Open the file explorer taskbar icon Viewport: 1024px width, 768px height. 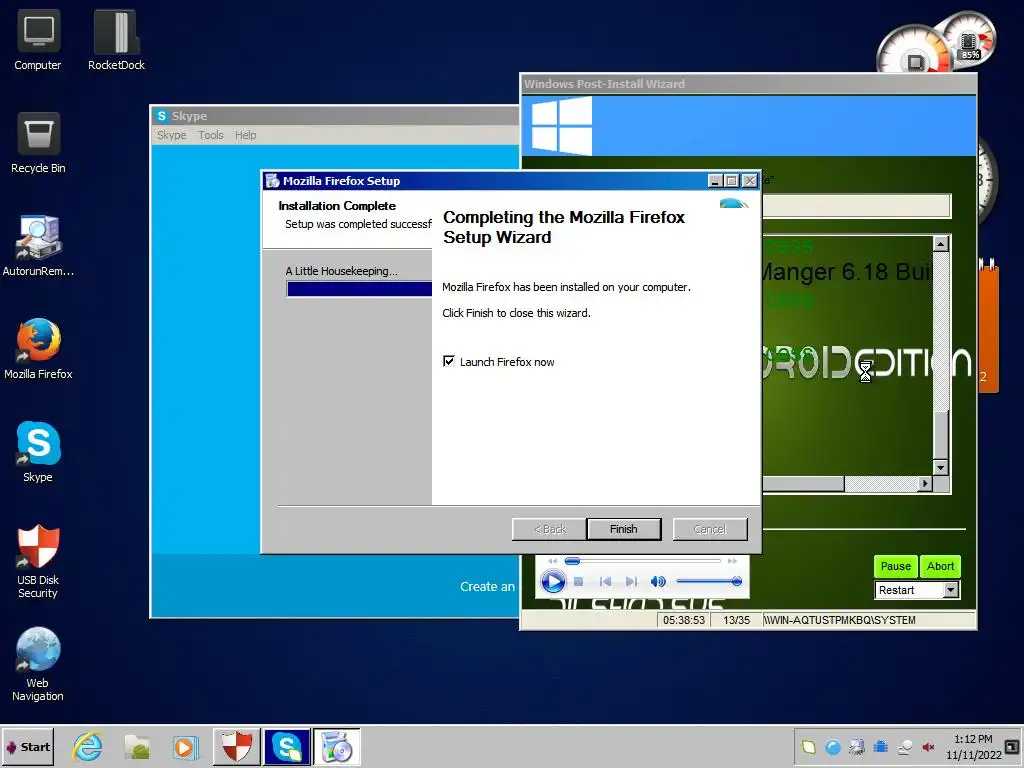(137, 747)
